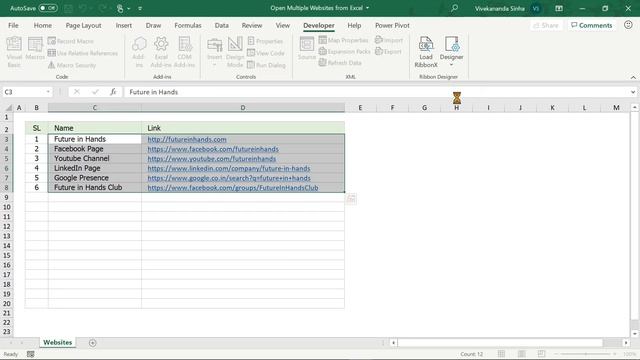This screenshot has width=640, height=360.
Task: Switch to Page Layout view in status bar
Action: click(521, 354)
